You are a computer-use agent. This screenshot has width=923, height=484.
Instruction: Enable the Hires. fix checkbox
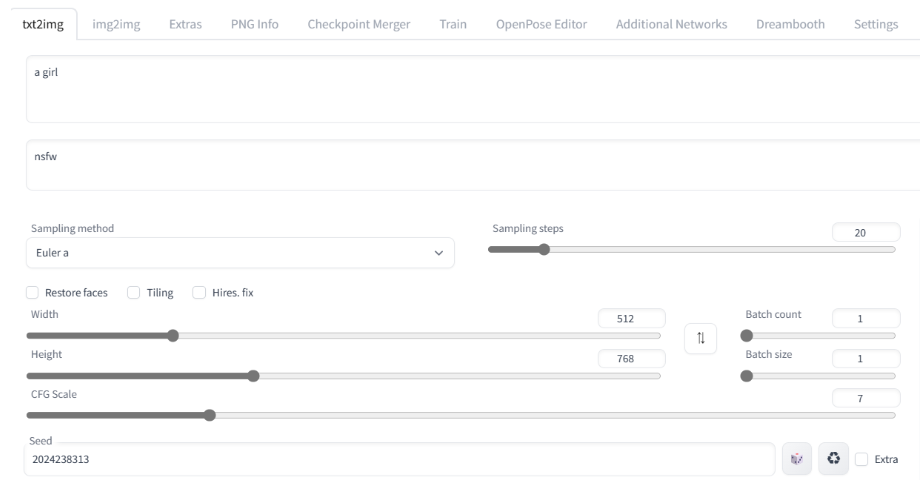coord(199,293)
